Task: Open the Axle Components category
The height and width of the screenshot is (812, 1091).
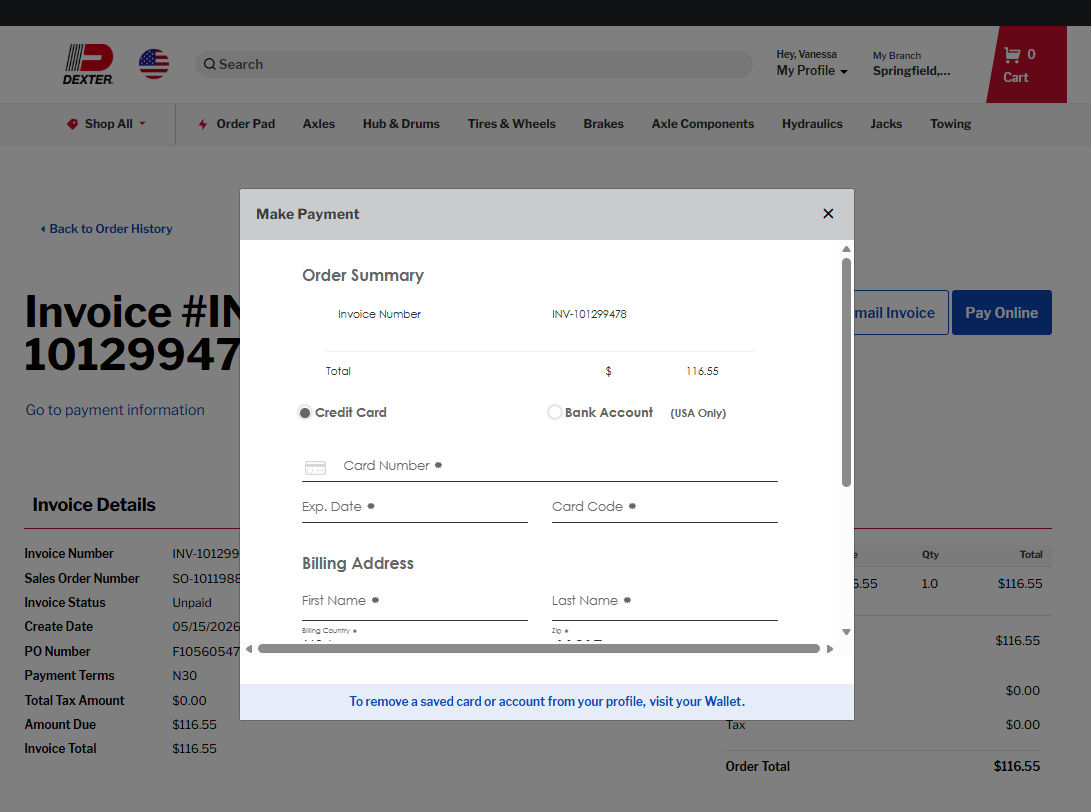Action: 703,124
